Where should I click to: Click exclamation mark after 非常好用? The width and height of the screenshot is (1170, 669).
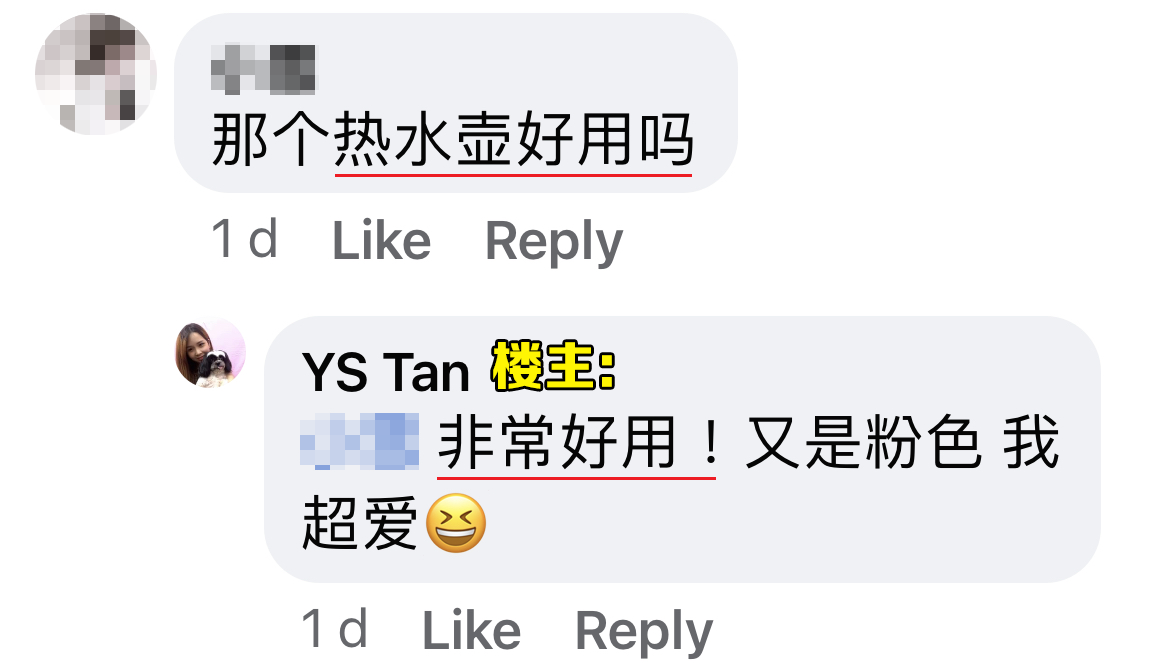click(x=710, y=442)
